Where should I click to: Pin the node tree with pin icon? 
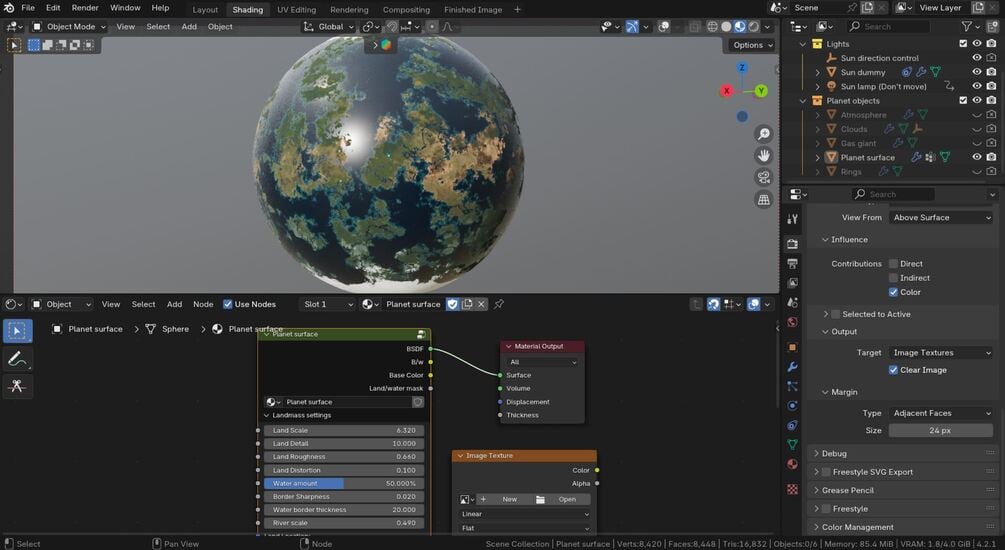point(499,304)
